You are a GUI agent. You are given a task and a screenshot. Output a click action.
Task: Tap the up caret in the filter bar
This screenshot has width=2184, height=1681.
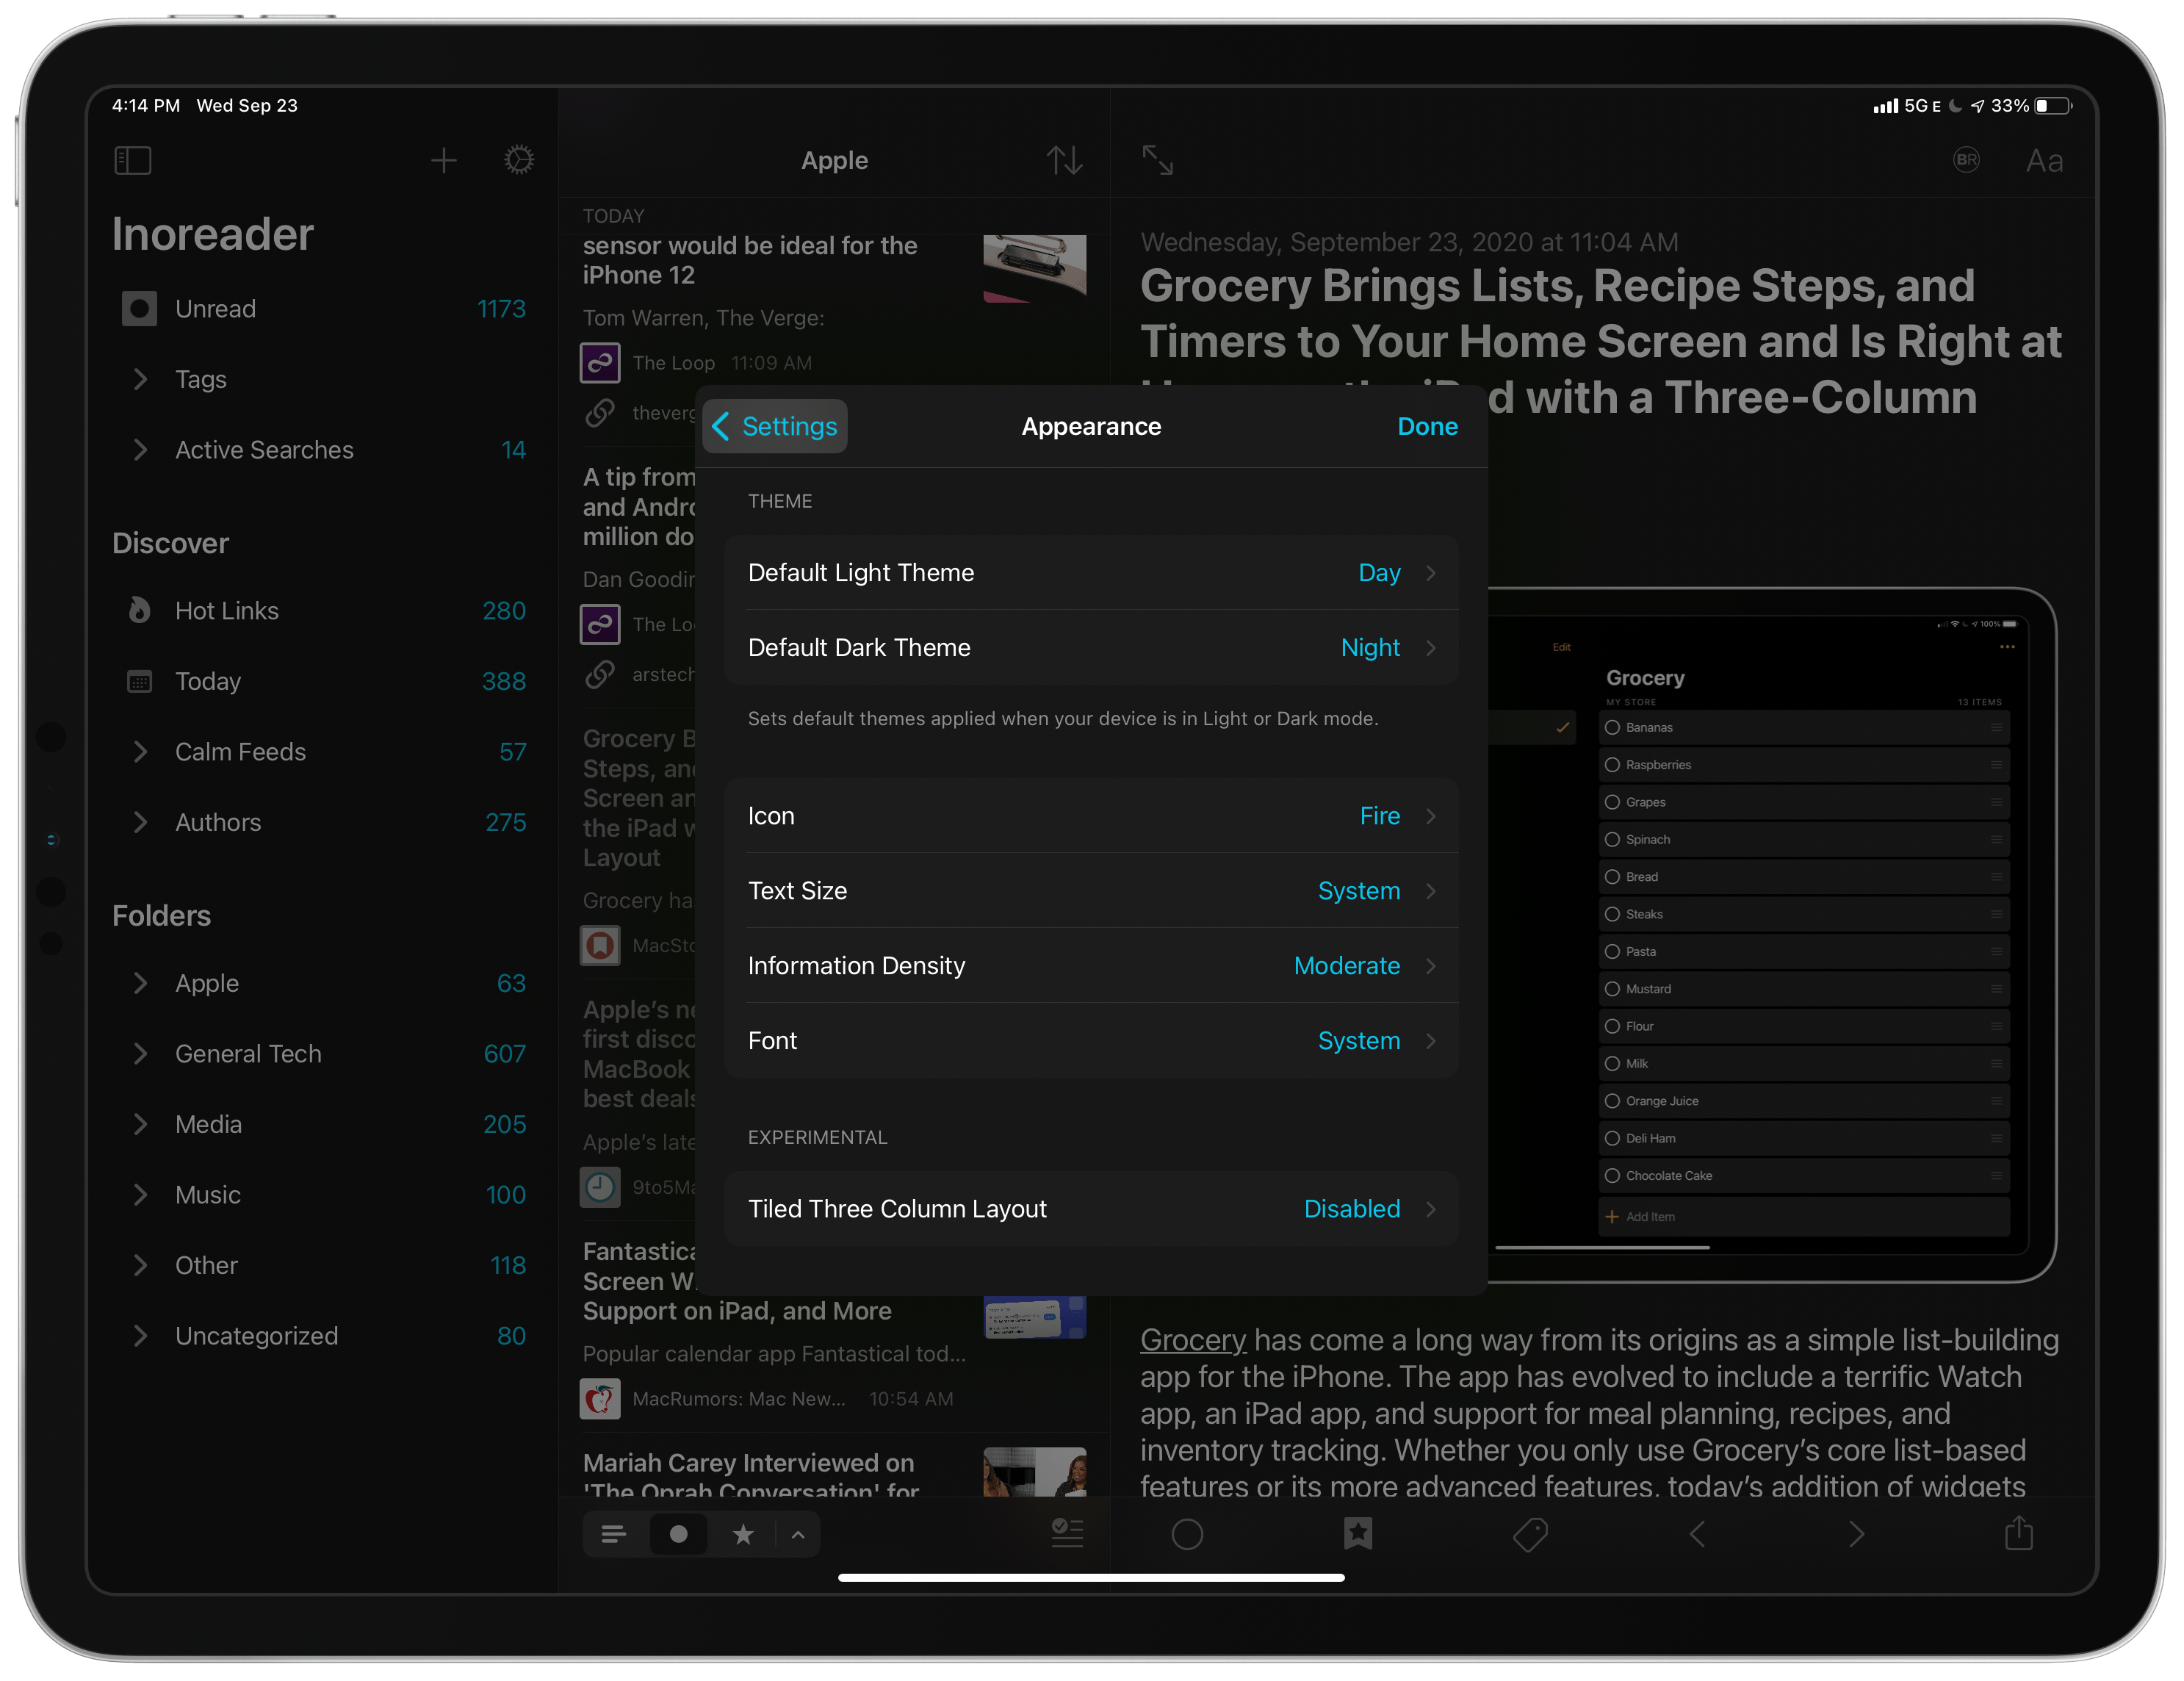pyautogui.click(x=798, y=1534)
